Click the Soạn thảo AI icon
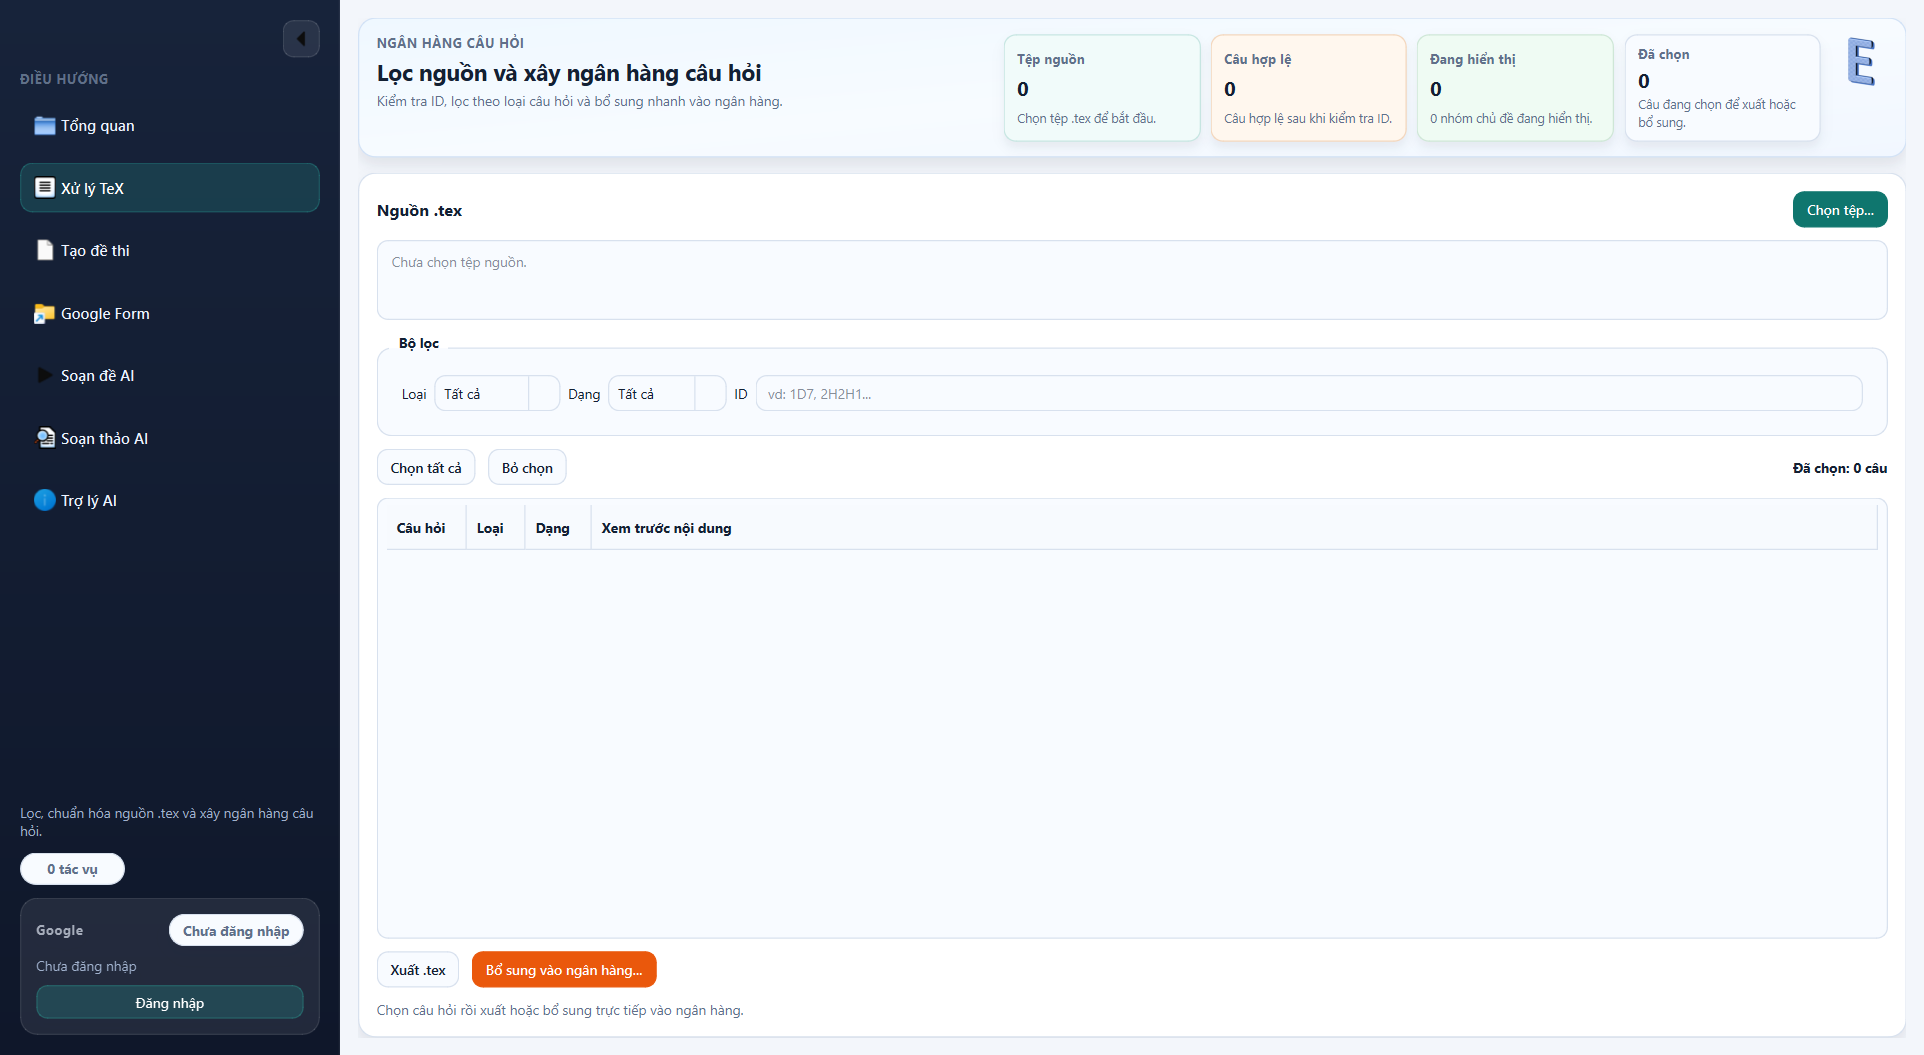Image resolution: width=1924 pixels, height=1055 pixels. pos(44,438)
